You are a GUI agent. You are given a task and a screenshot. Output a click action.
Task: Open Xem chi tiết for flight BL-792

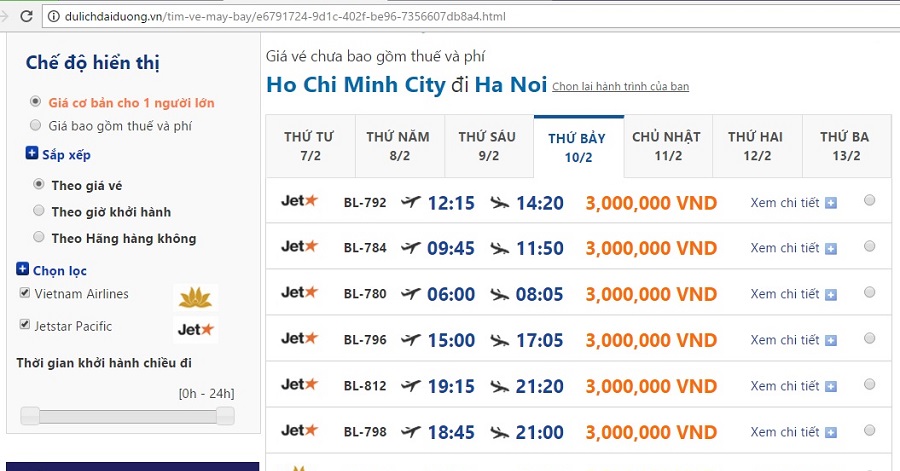785,203
